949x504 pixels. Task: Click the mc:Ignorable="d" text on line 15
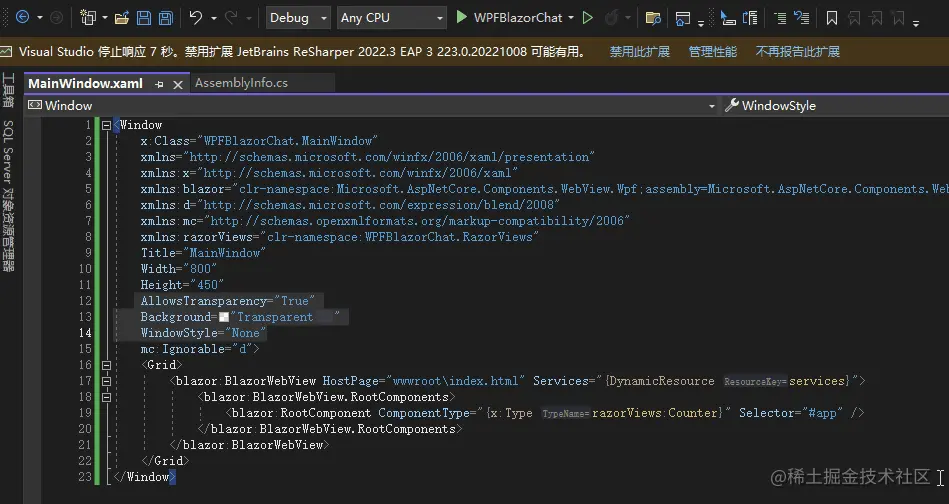click(196, 349)
